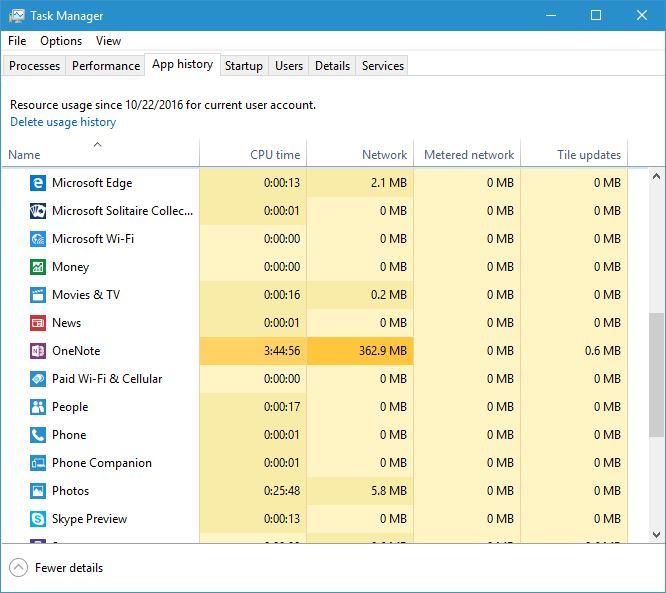This screenshot has width=666, height=593.
Task: Click the Microsoft Edge app icon
Action: click(x=38, y=183)
